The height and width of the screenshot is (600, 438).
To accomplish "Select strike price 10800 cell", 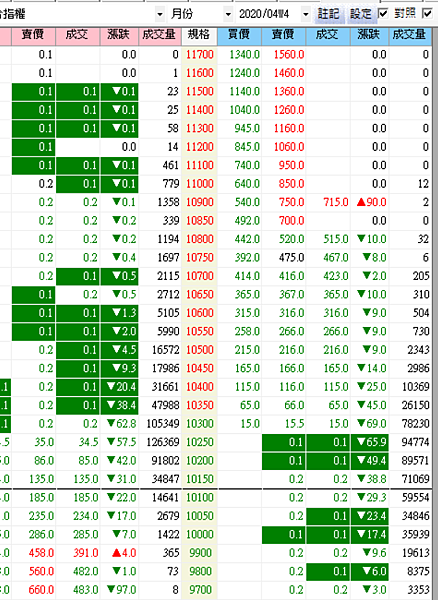I will (x=199, y=240).
